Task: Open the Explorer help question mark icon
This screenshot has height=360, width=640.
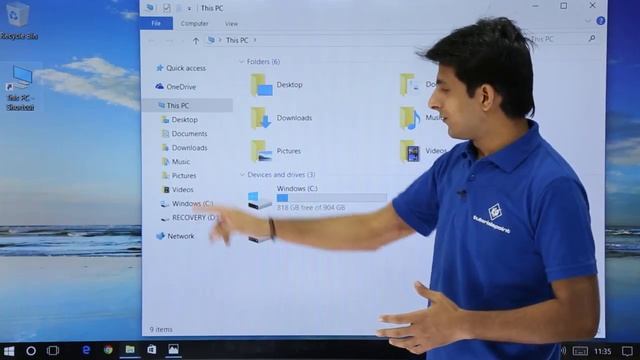Action: (x=600, y=21)
